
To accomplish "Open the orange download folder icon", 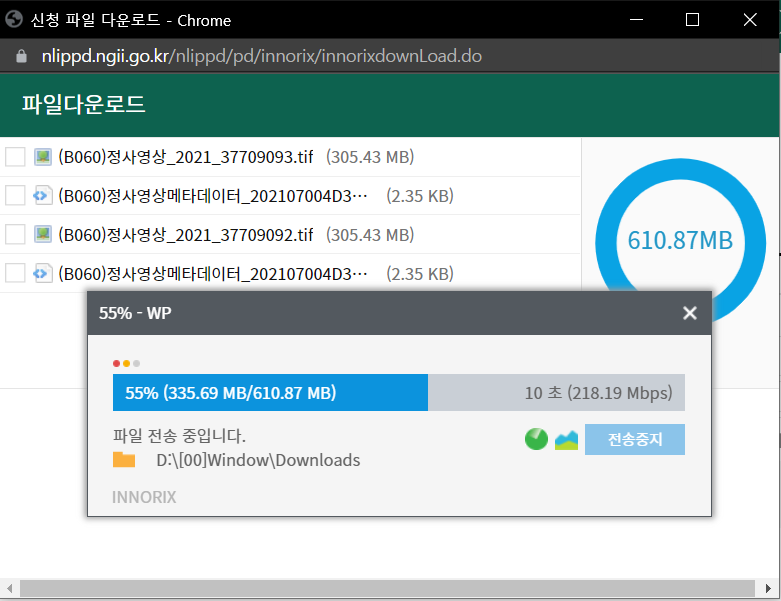I will click(x=124, y=460).
